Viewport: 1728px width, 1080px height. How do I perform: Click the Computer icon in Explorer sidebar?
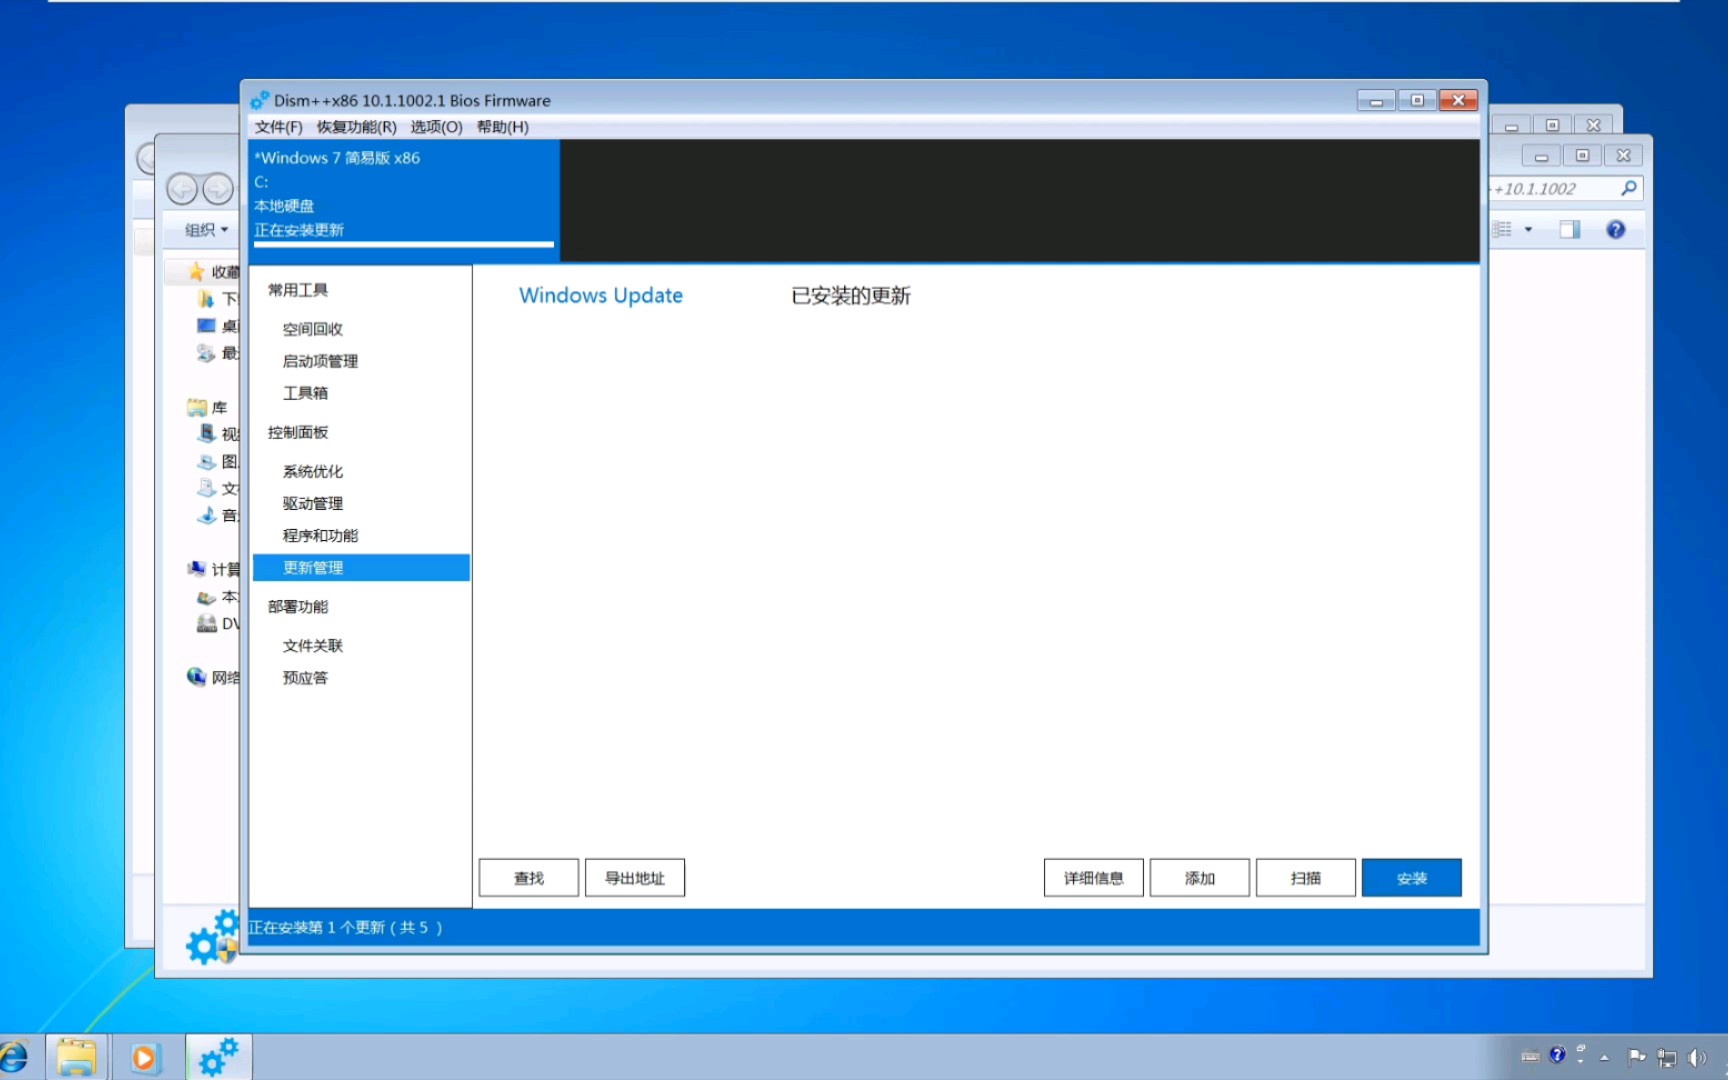(x=197, y=569)
